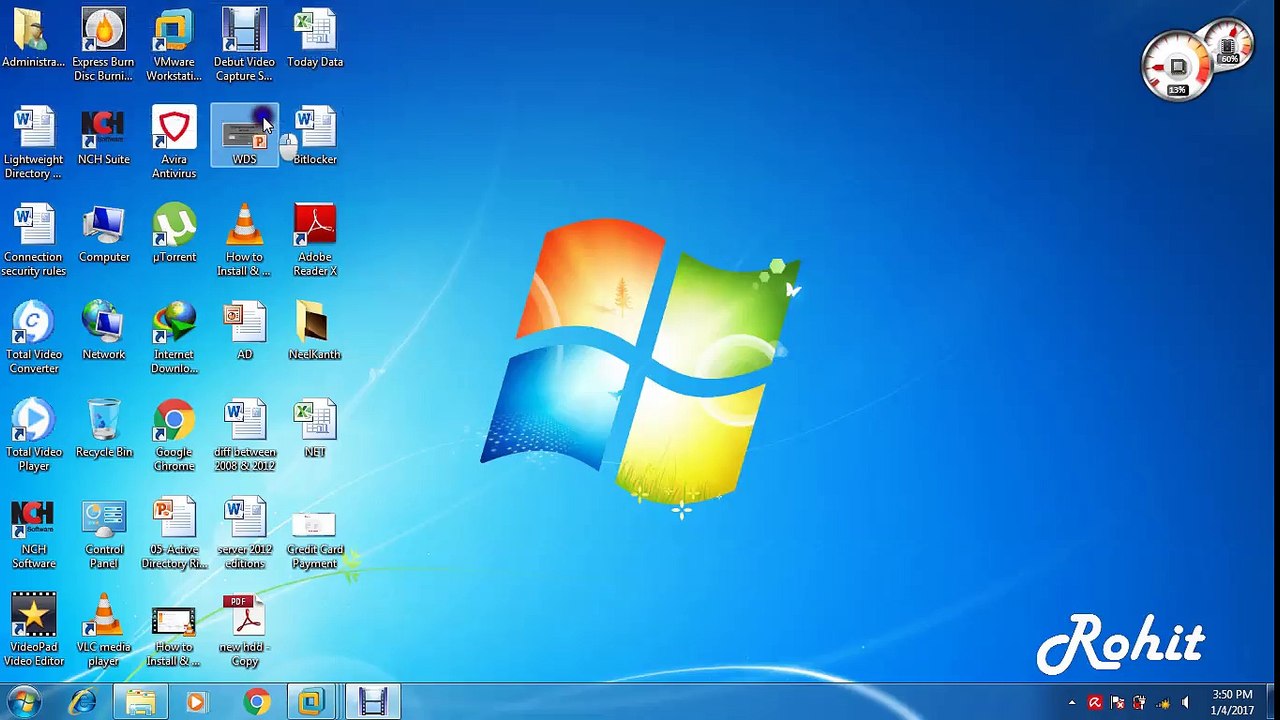Select the Total Video Player shortcut

pyautogui.click(x=33, y=435)
